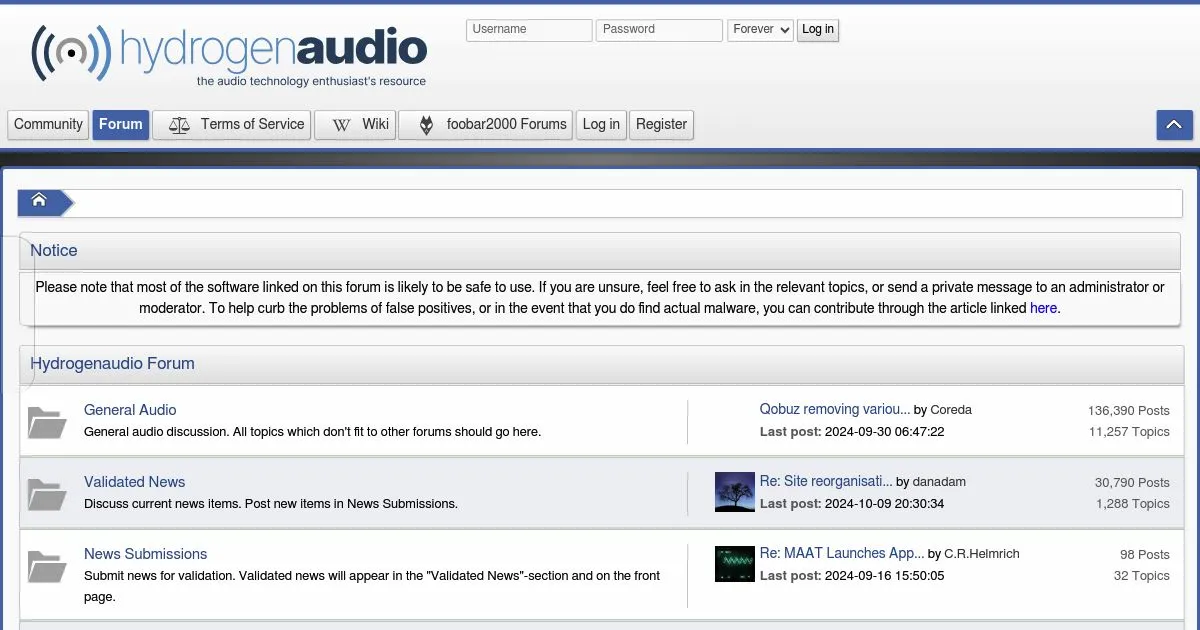Open C.R.Helmrich's waveform avatar thumbnail

(735, 564)
